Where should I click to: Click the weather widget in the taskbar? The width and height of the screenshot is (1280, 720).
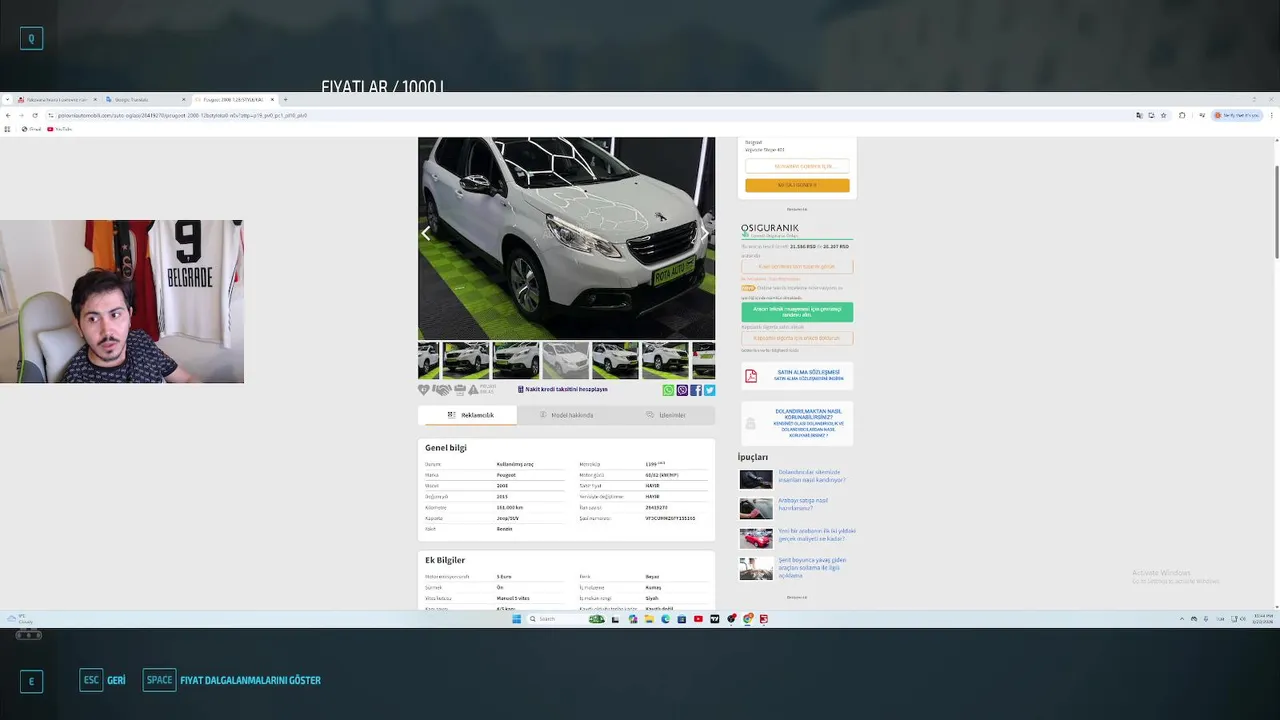tap(18, 619)
